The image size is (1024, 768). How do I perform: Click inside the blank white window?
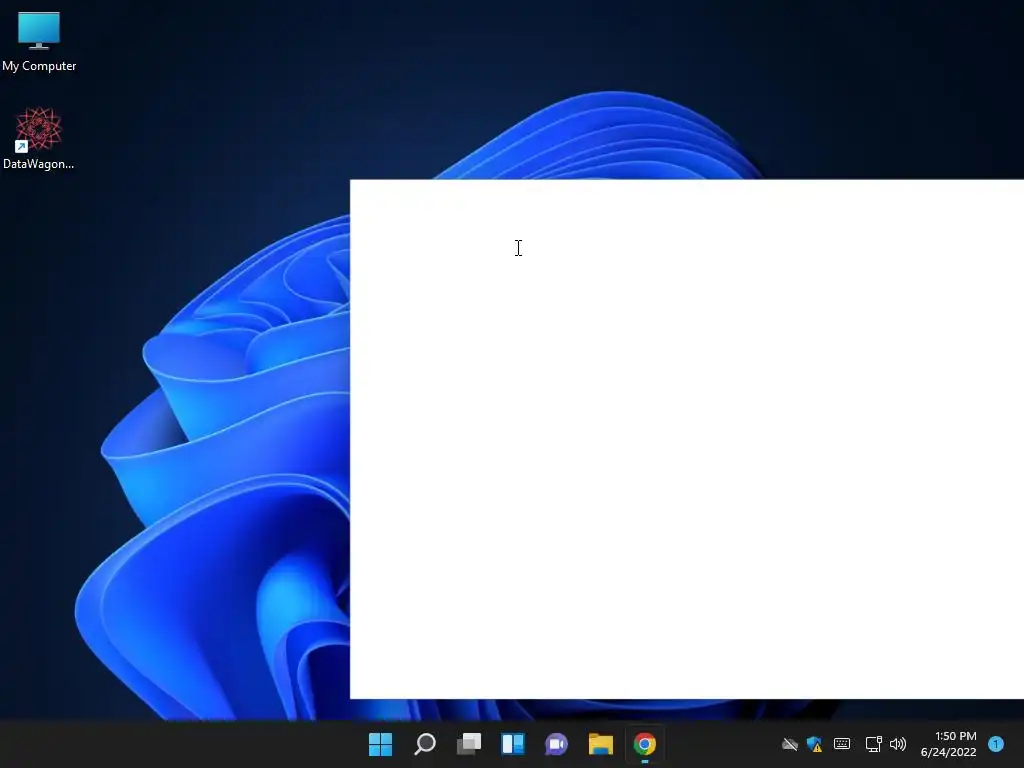(687, 439)
